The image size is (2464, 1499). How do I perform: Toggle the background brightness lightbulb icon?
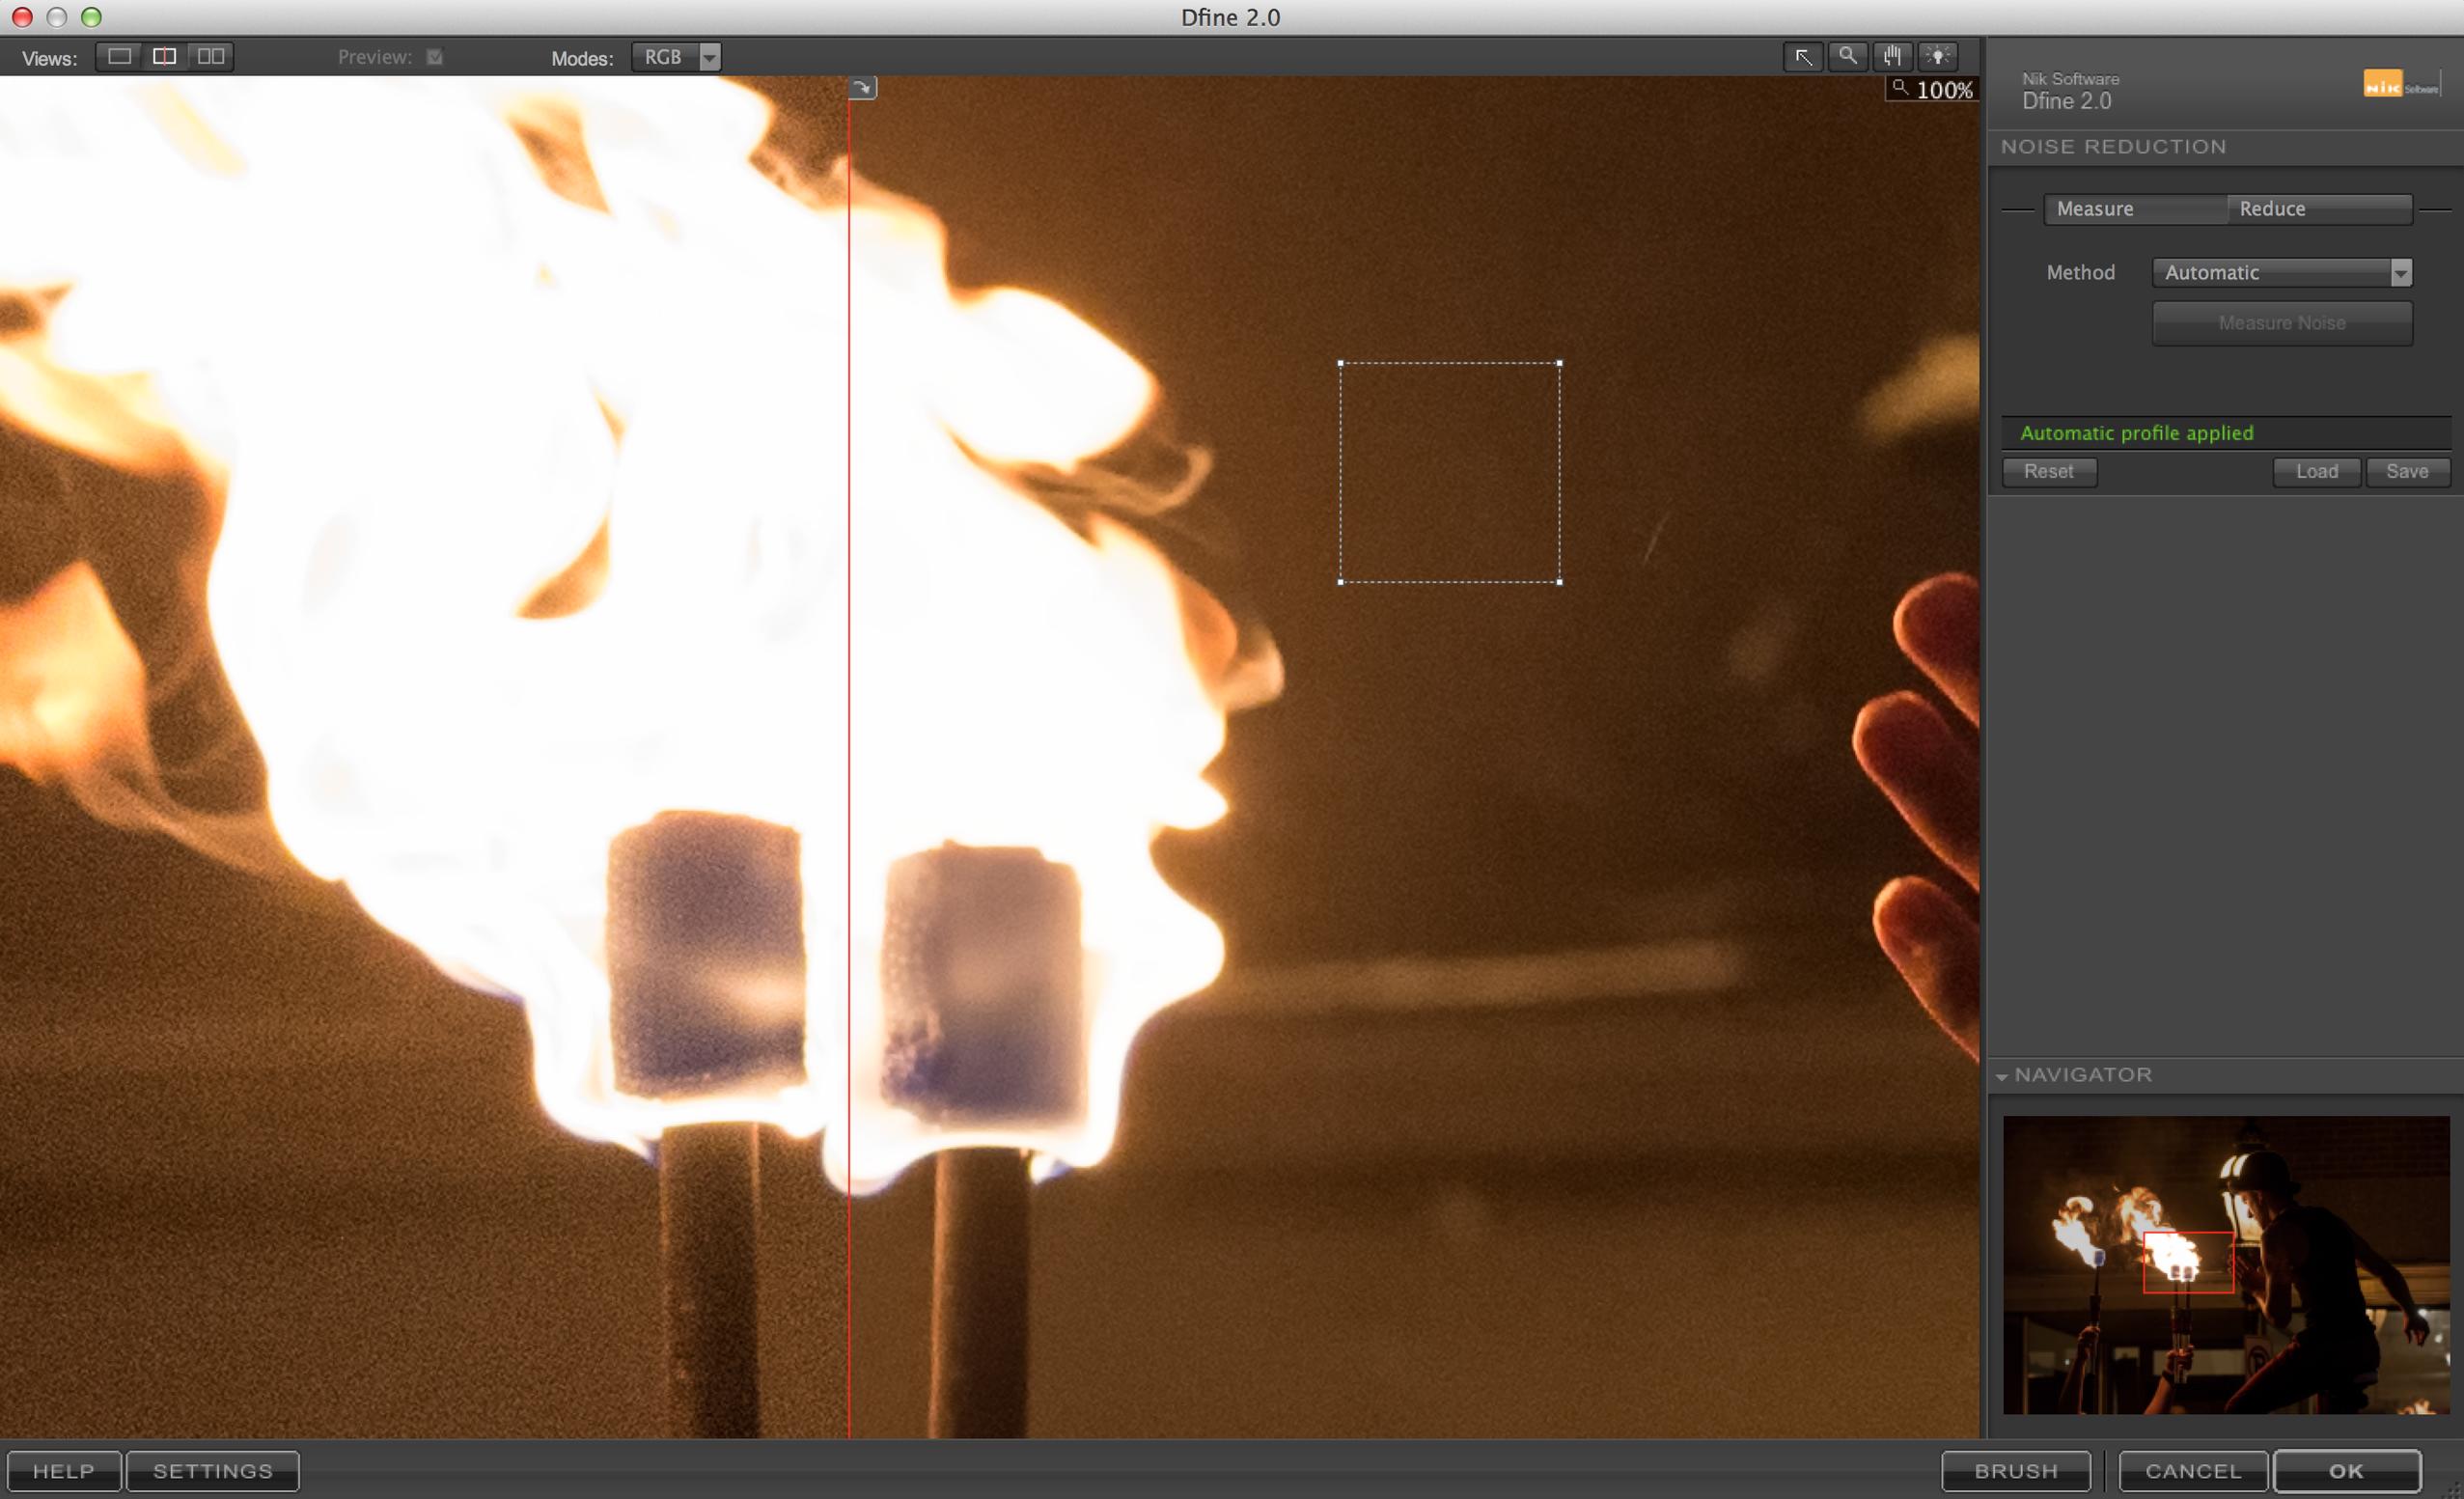click(x=1938, y=57)
